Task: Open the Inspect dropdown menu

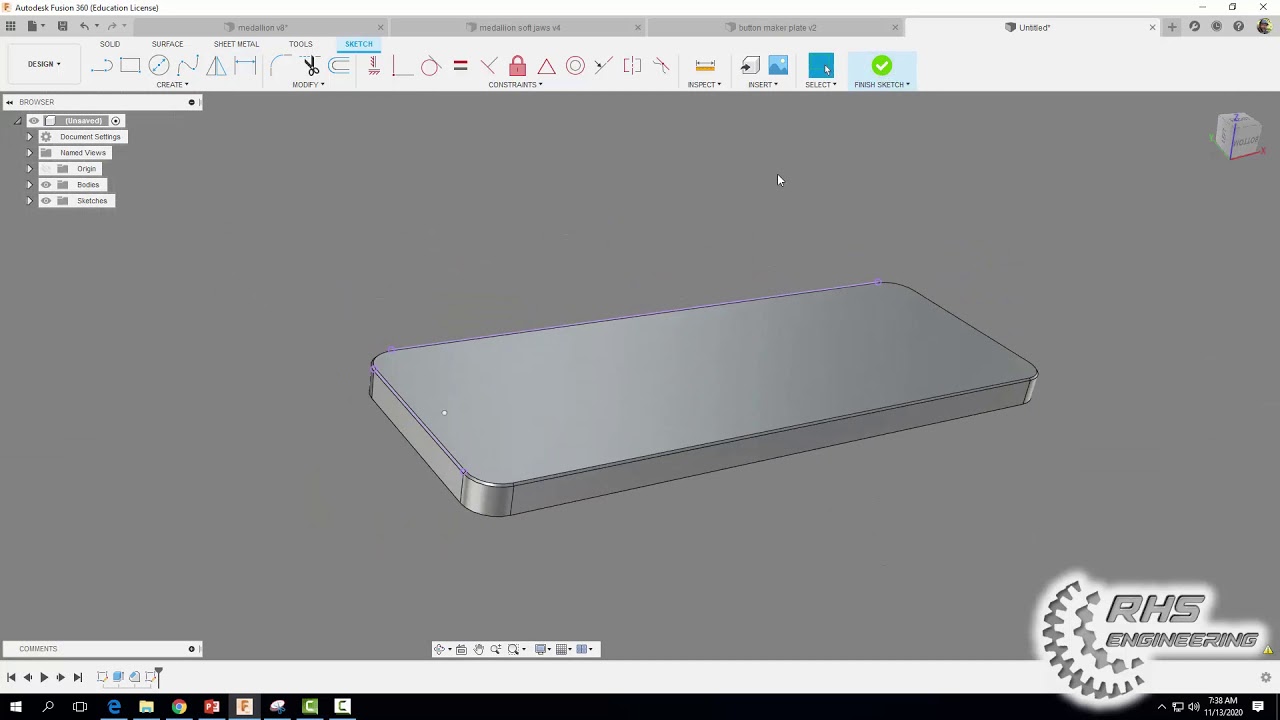Action: (704, 85)
